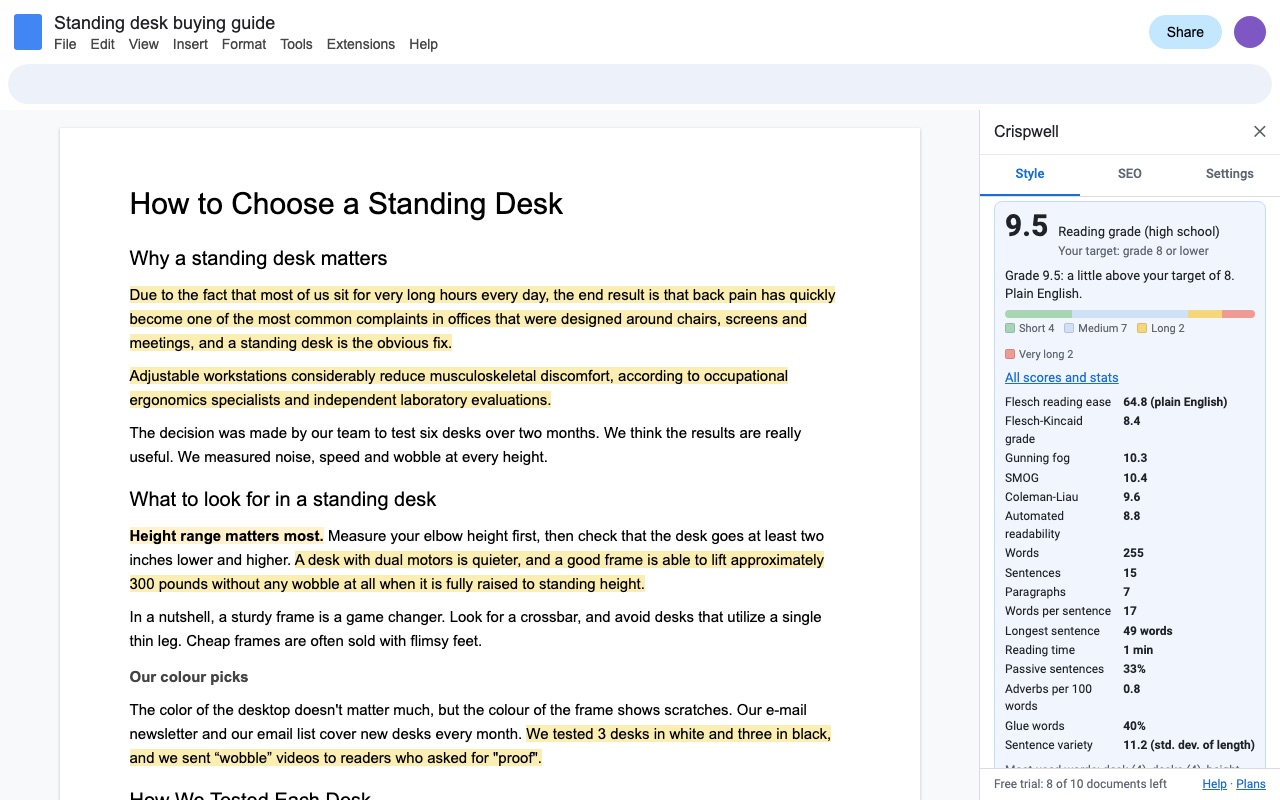Viewport: 1280px width, 800px height.
Task: Open the File menu
Action: click(65, 44)
